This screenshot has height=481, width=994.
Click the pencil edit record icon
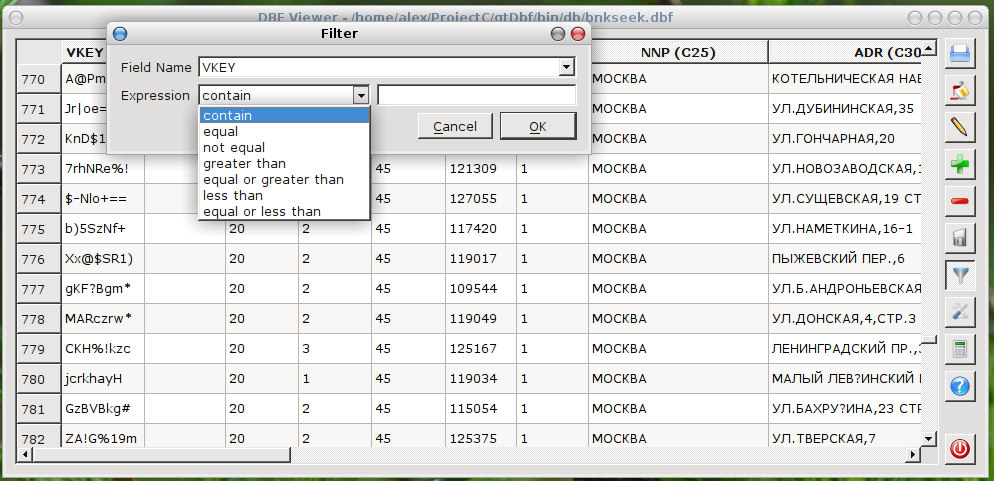pyautogui.click(x=960, y=126)
